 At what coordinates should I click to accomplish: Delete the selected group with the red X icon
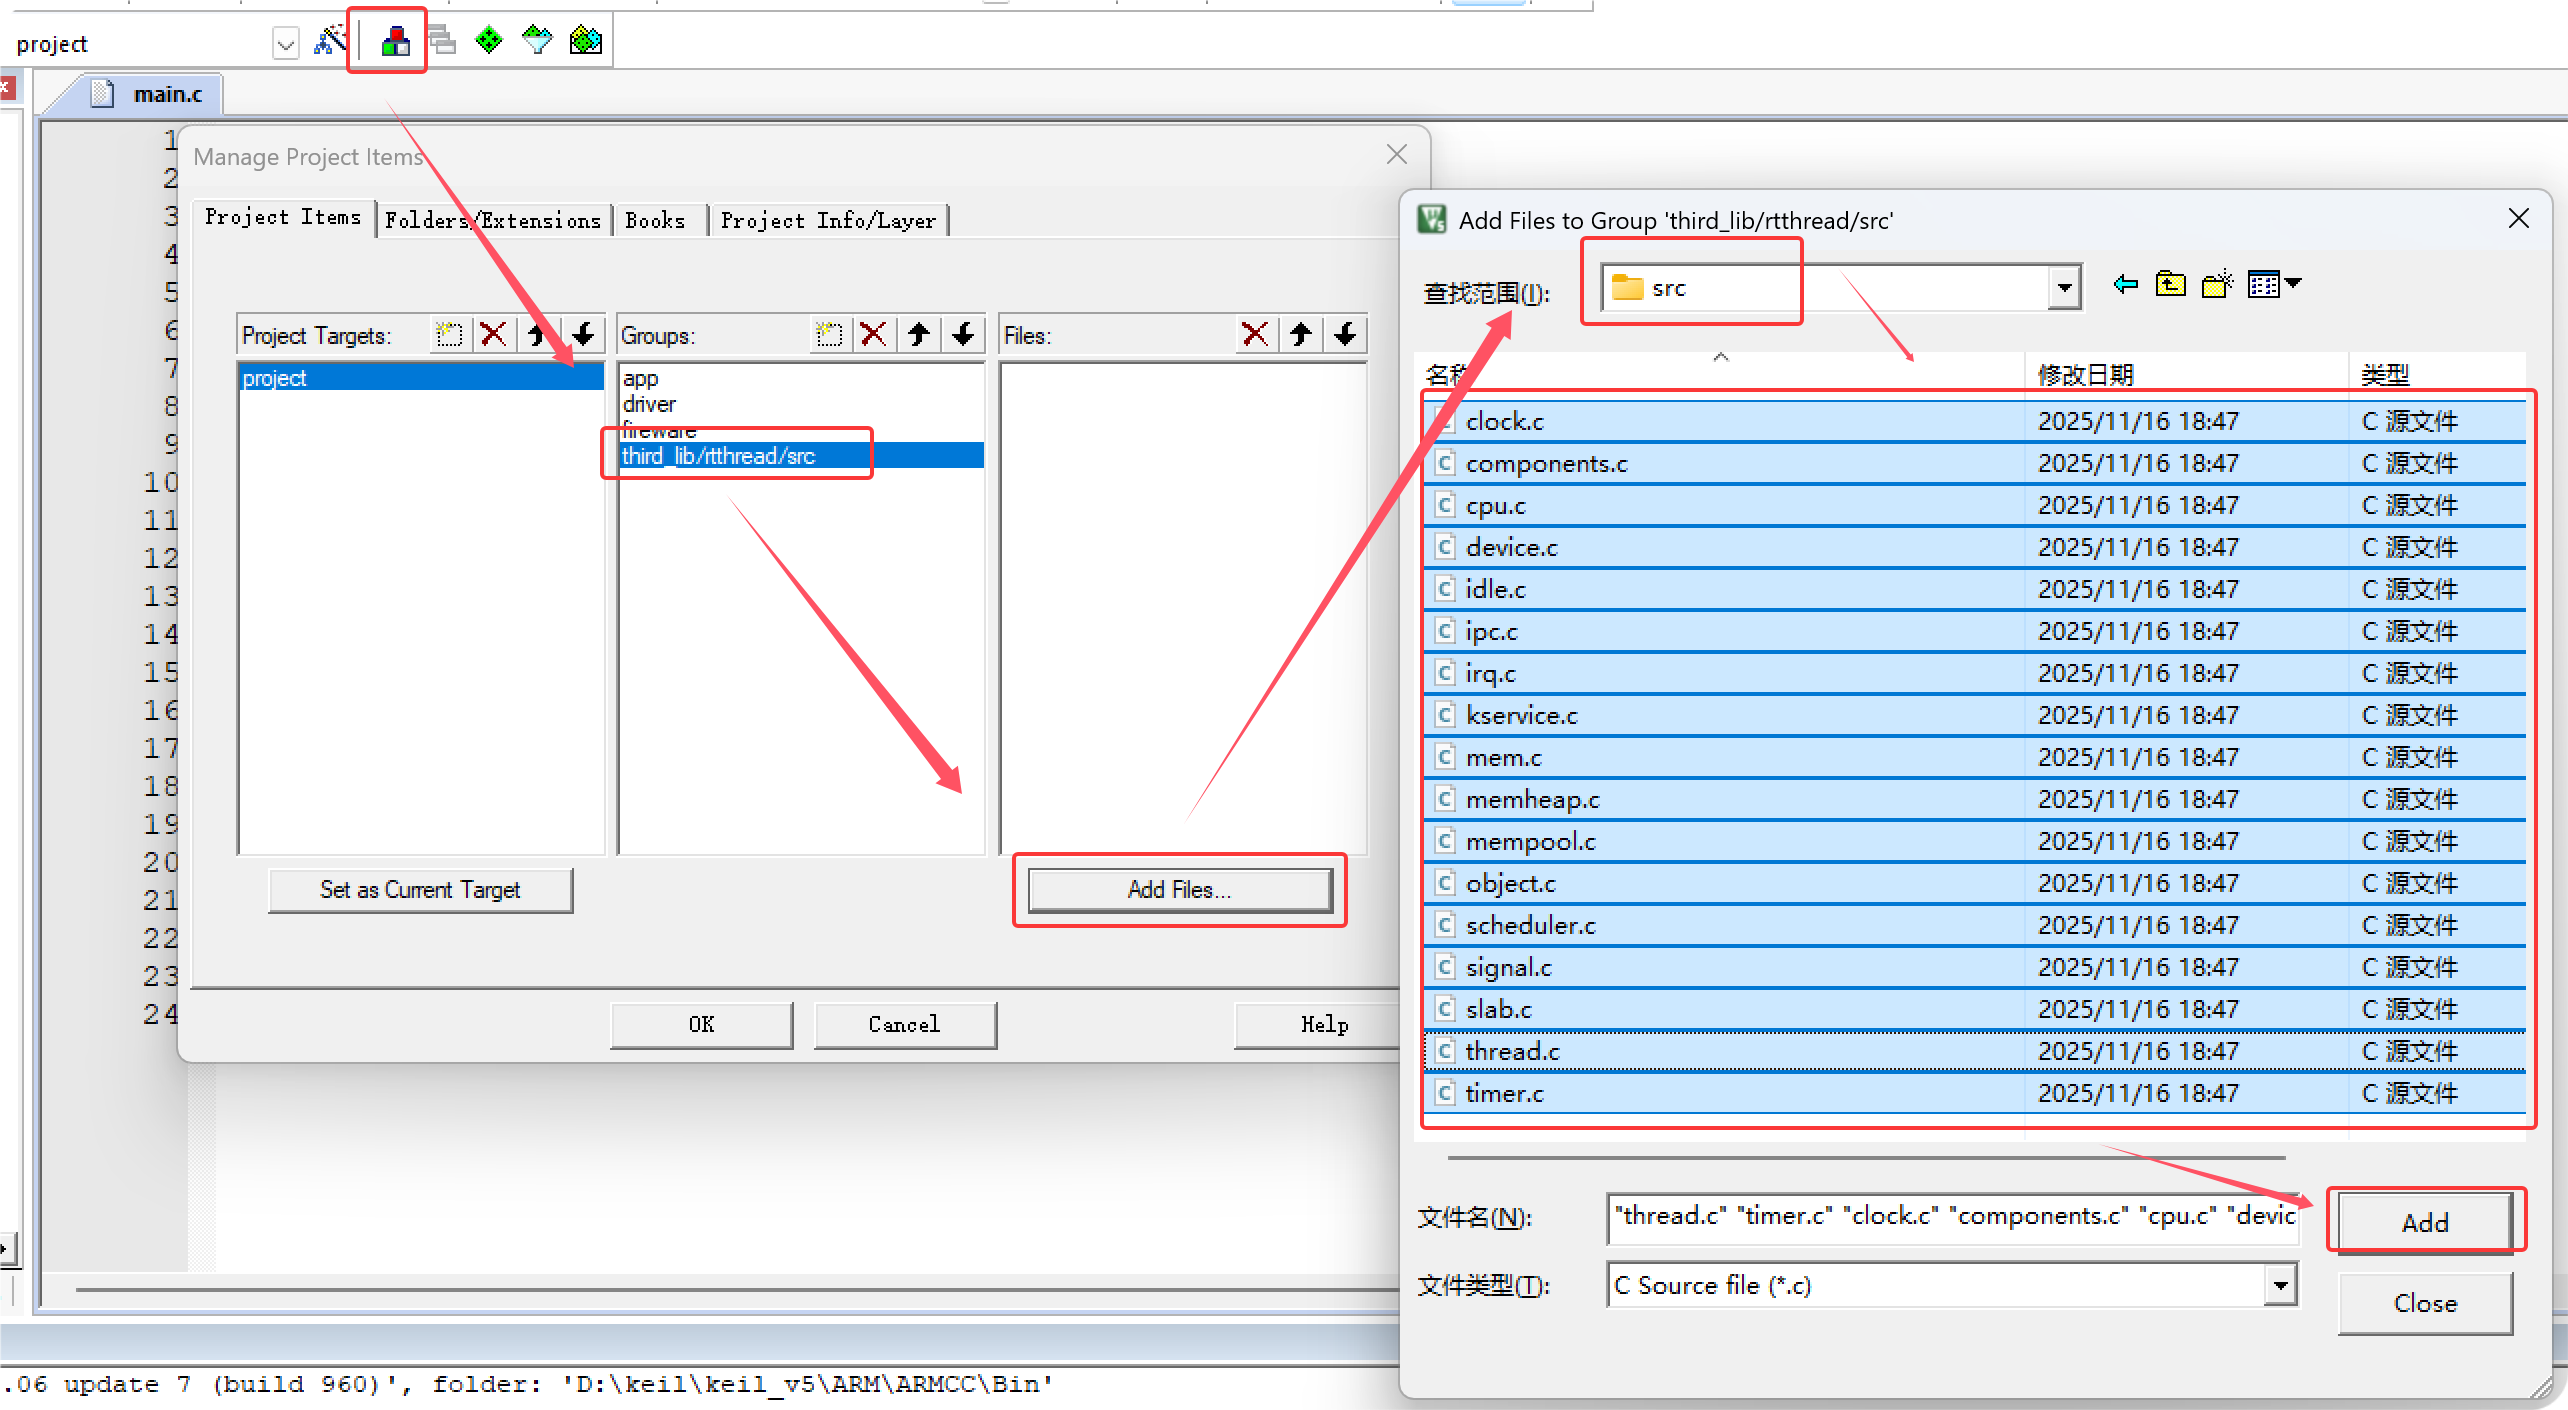(x=873, y=334)
